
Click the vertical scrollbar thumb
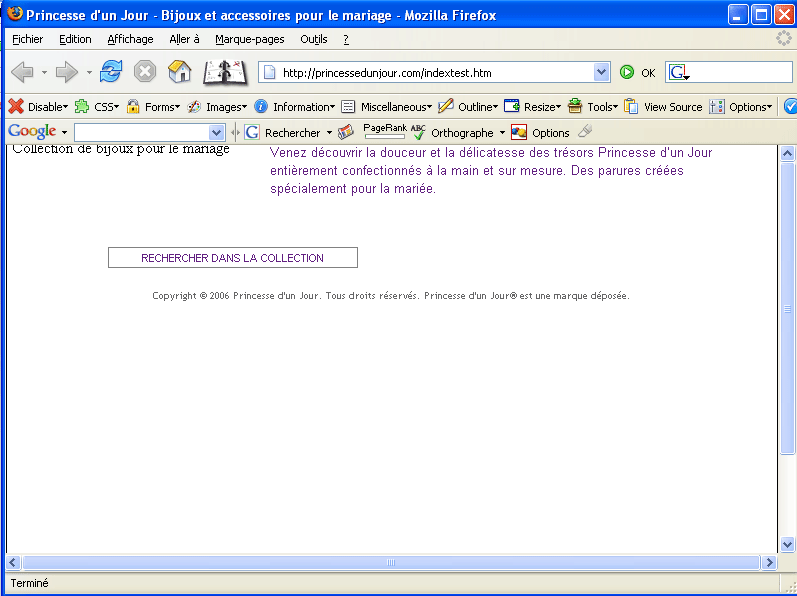[x=787, y=308]
